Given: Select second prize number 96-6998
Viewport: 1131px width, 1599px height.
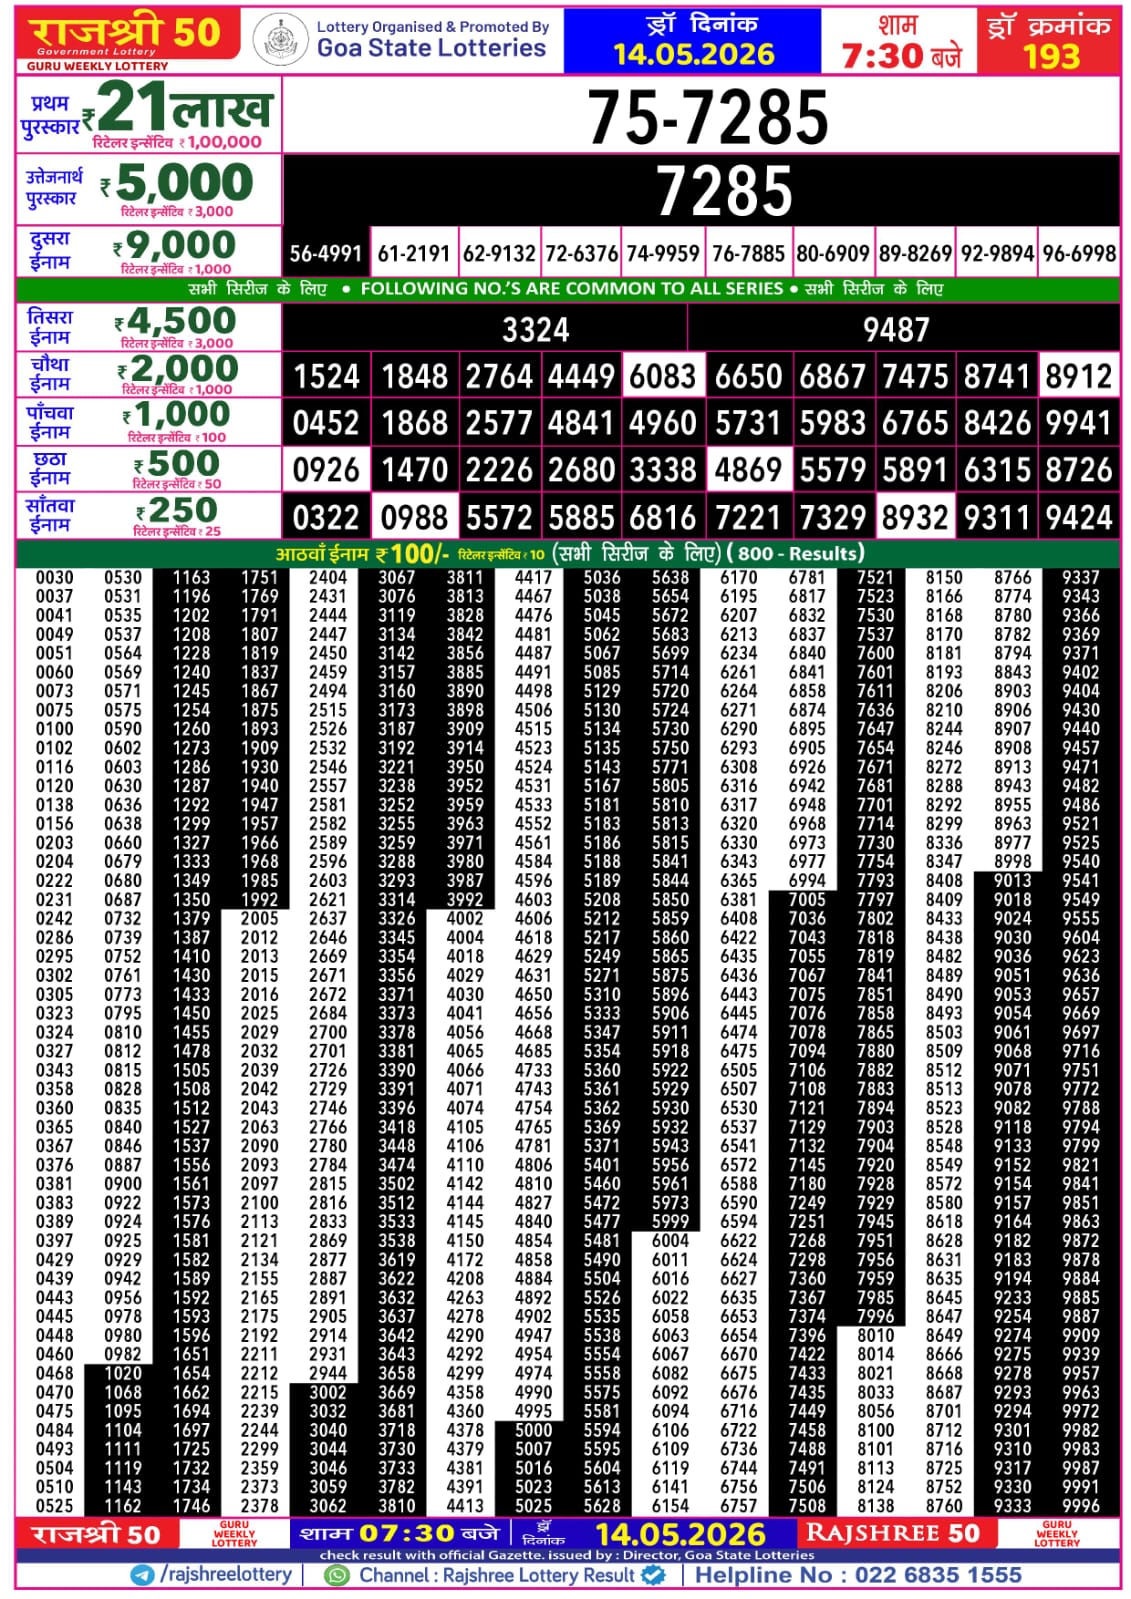Looking at the screenshot, I should pyautogui.click(x=1079, y=253).
